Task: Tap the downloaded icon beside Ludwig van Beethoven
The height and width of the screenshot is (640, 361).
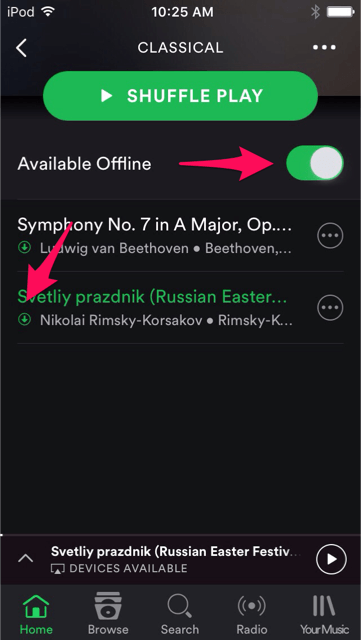Action: point(25,247)
